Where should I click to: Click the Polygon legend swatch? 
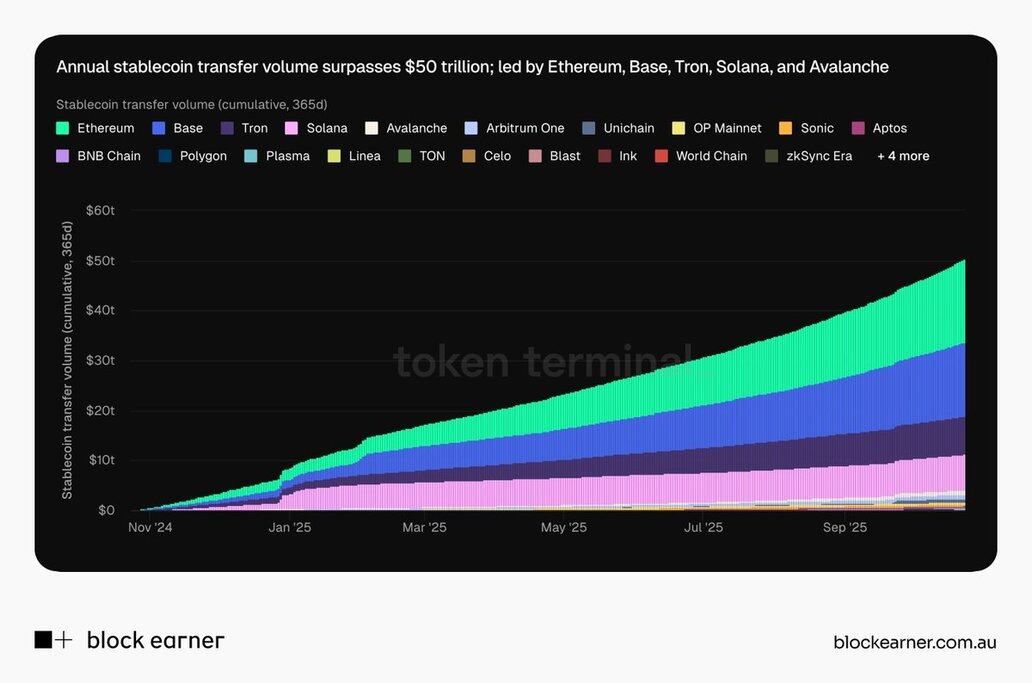(x=166, y=156)
